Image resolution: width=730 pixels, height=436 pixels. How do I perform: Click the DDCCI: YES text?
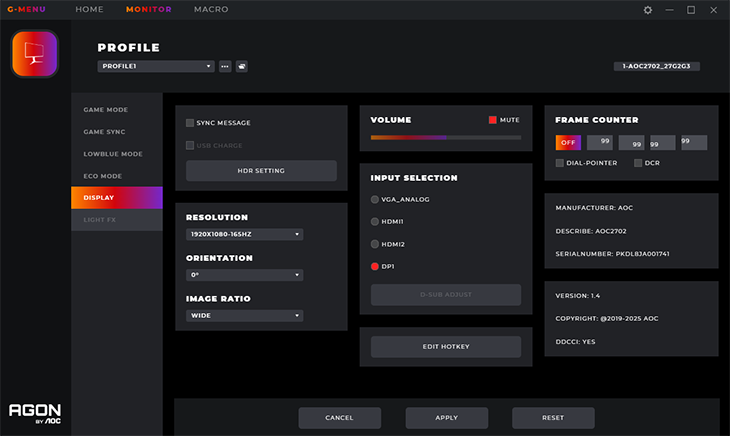(575, 342)
